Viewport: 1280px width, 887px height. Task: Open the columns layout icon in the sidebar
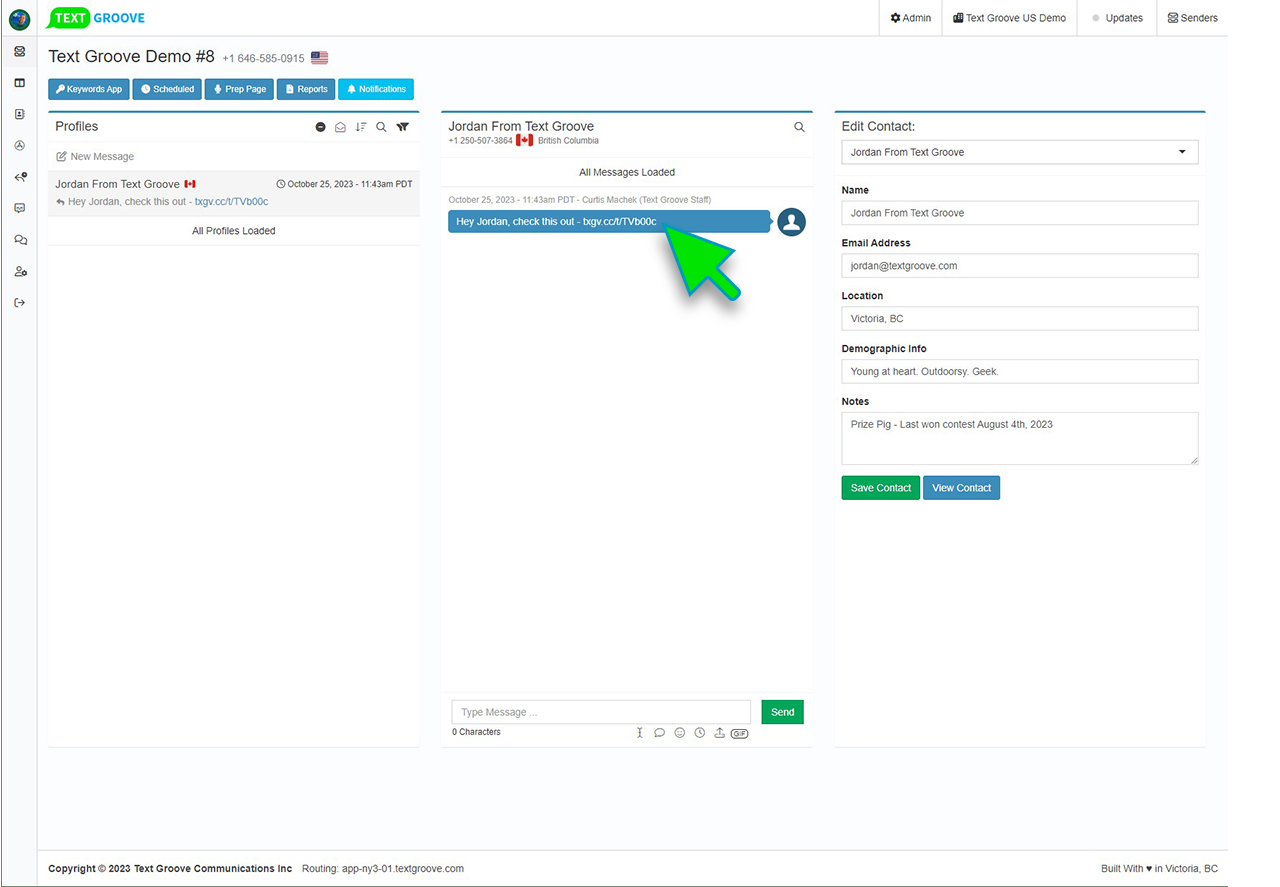[19, 83]
